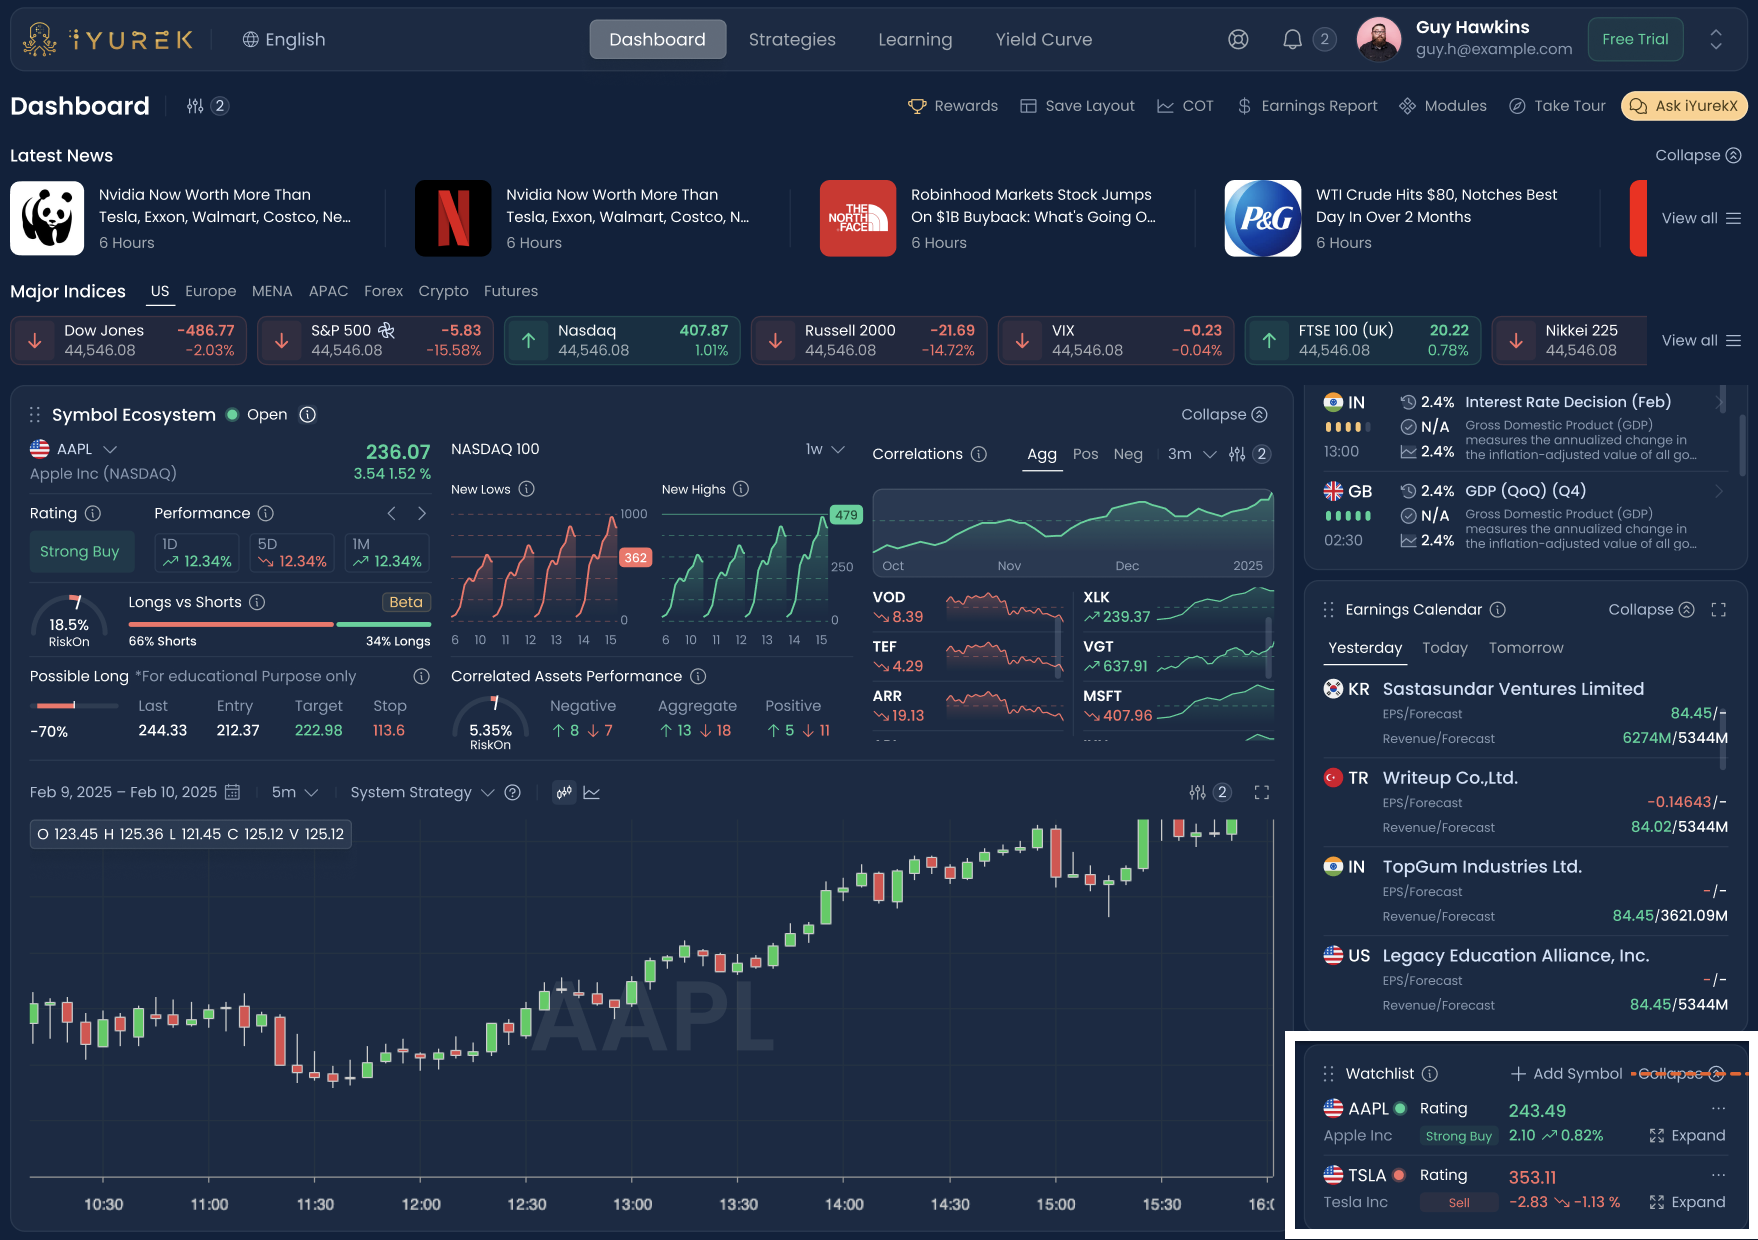Select the Pos correlations filter
The height and width of the screenshot is (1240, 1758).
1085,454
